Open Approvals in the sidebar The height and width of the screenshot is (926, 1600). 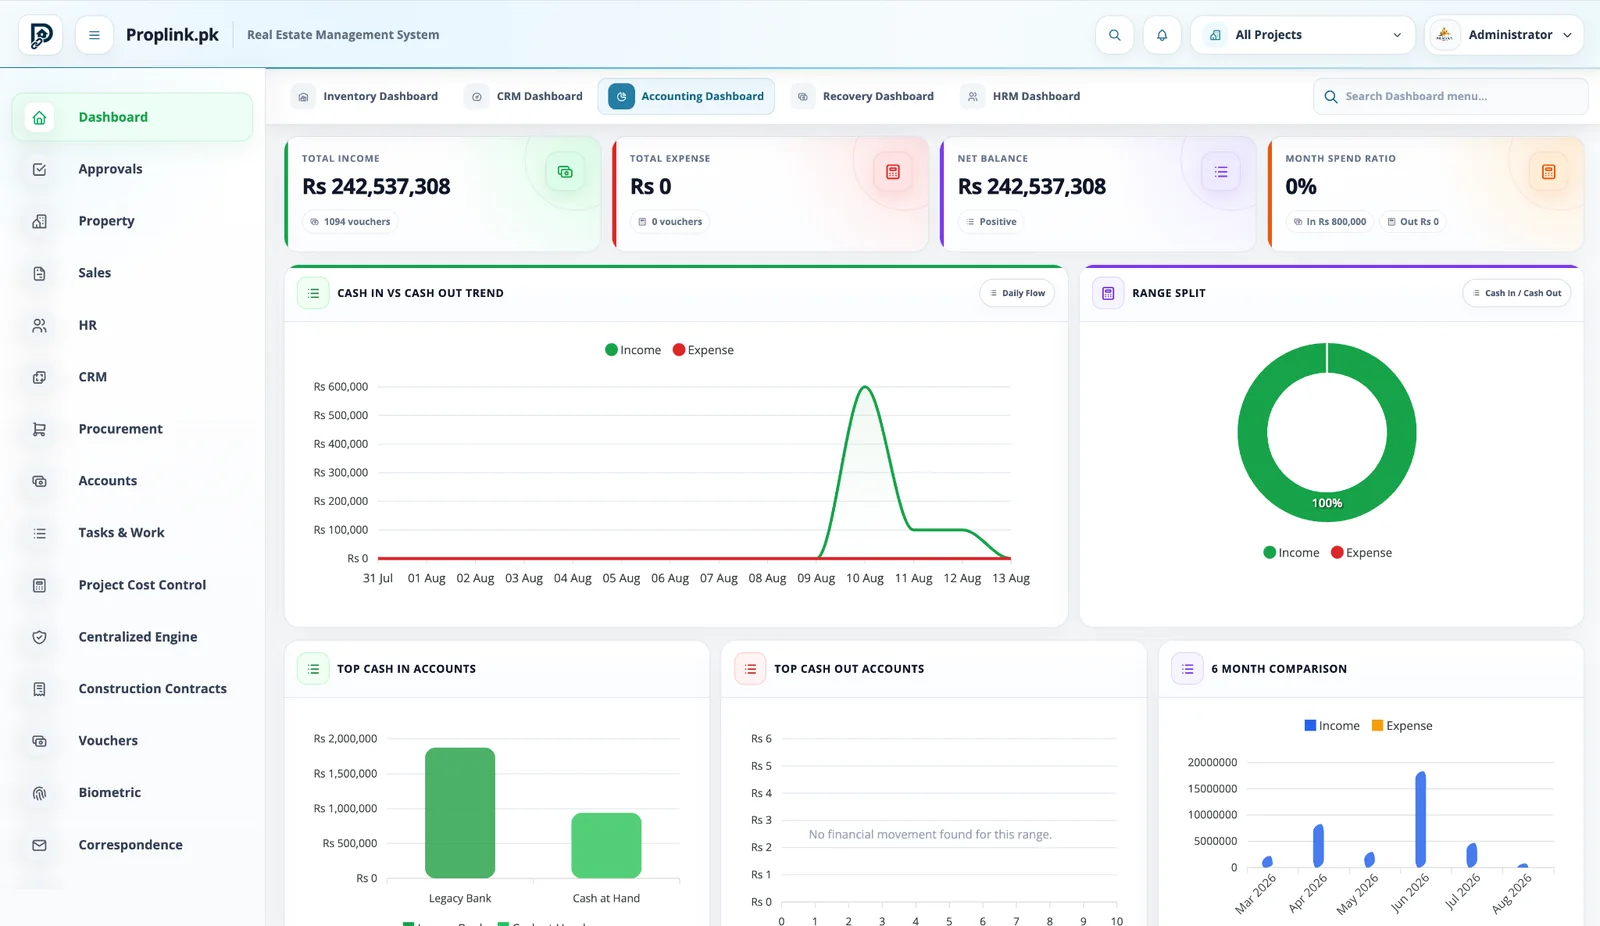pyautogui.click(x=132, y=170)
